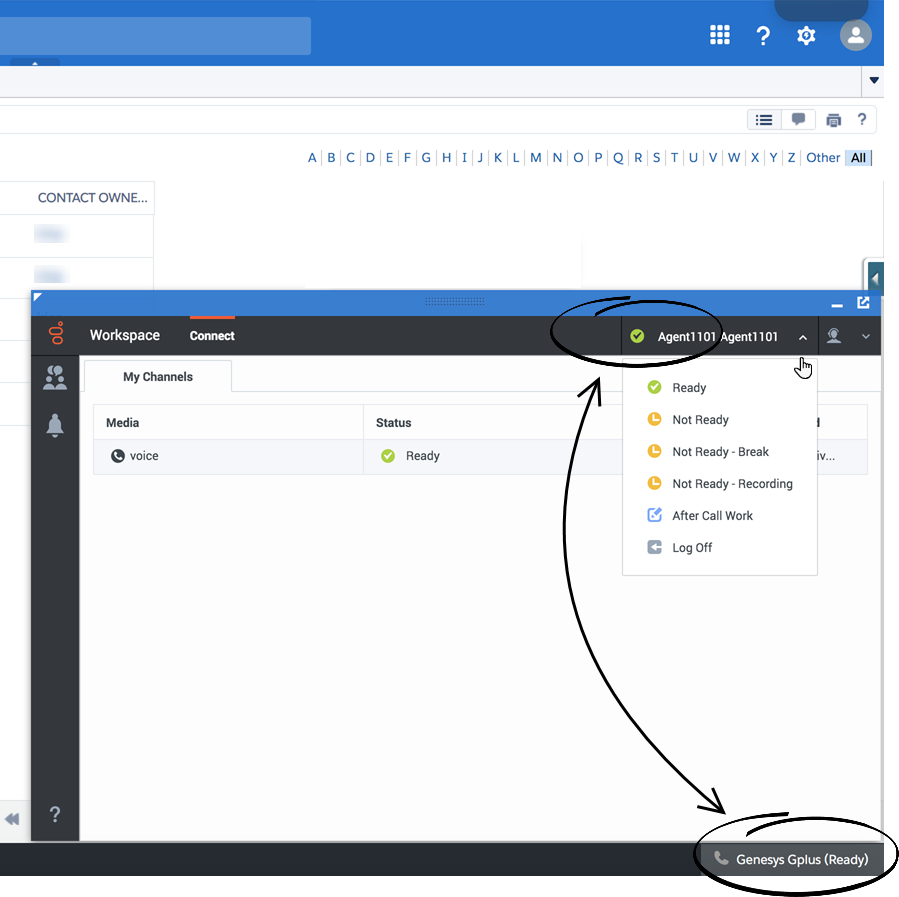Expand the tab bar dropdown arrow
Screen dimensions: 899x897
click(x=874, y=81)
